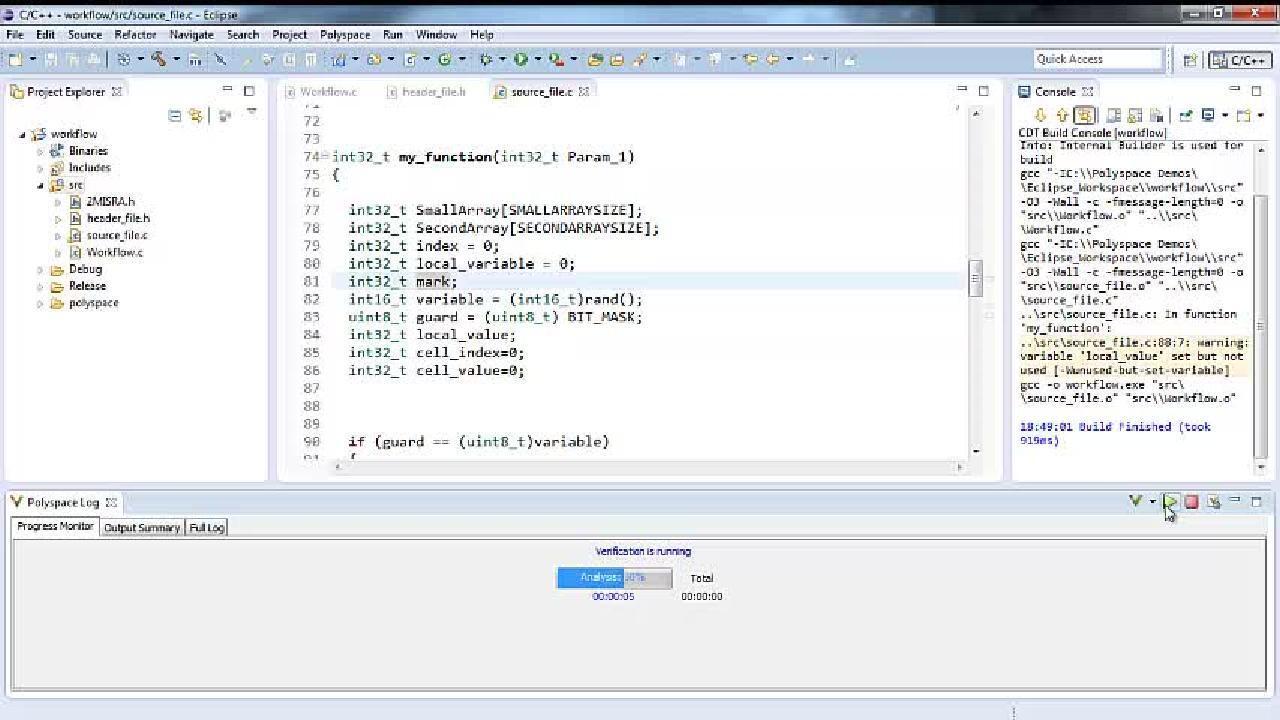
Task: Select the Output Summary tab
Action: tap(142, 527)
